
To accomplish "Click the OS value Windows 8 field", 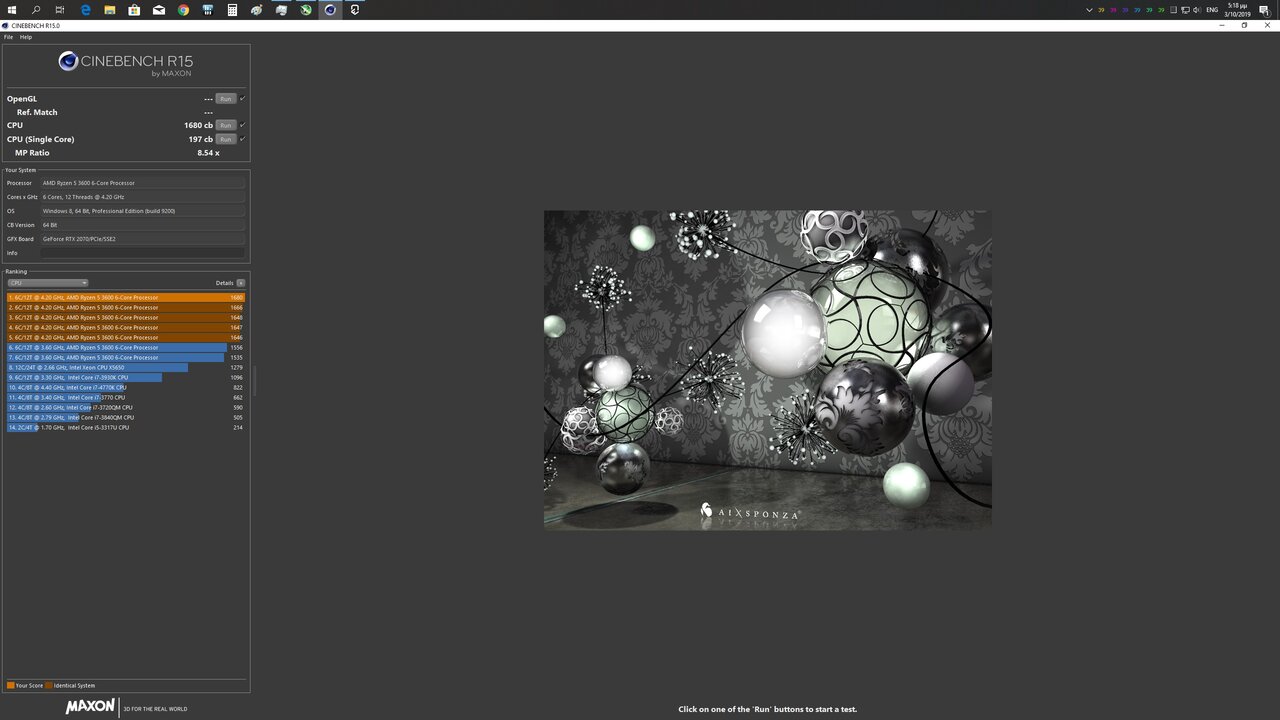I will tap(143, 211).
